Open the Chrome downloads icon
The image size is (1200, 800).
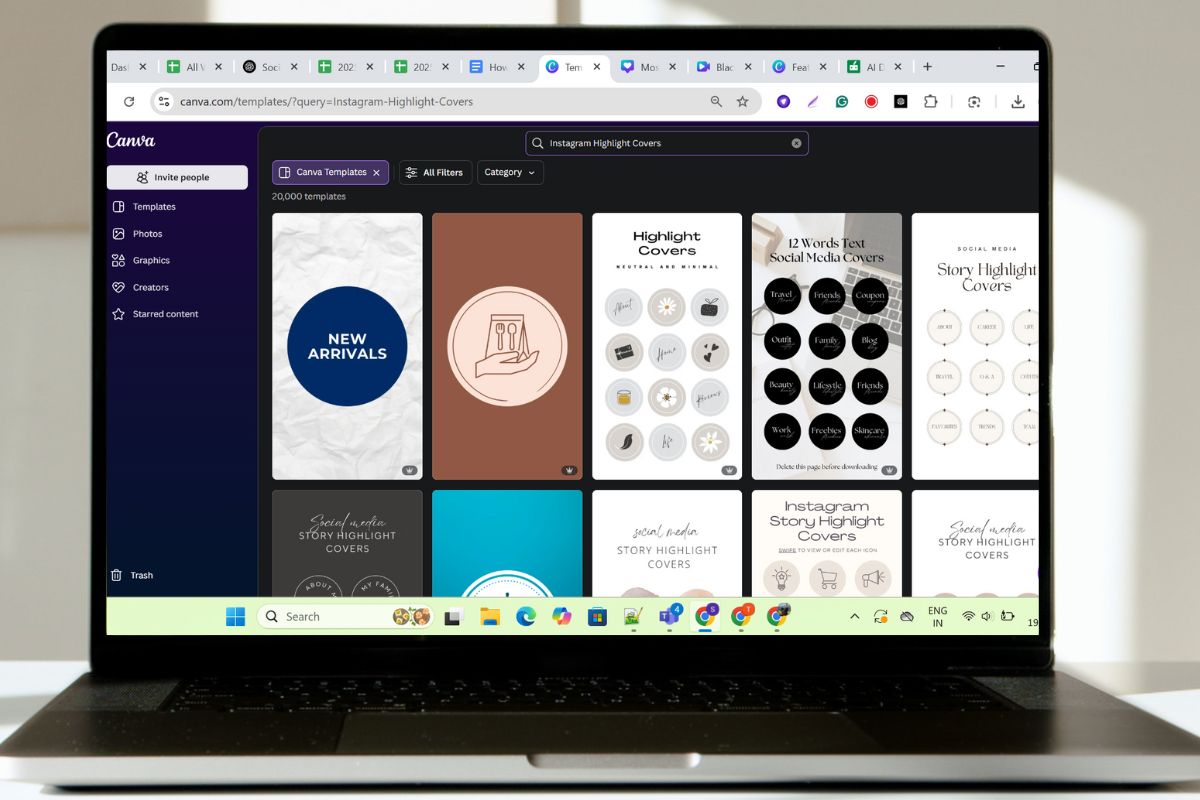[1018, 101]
